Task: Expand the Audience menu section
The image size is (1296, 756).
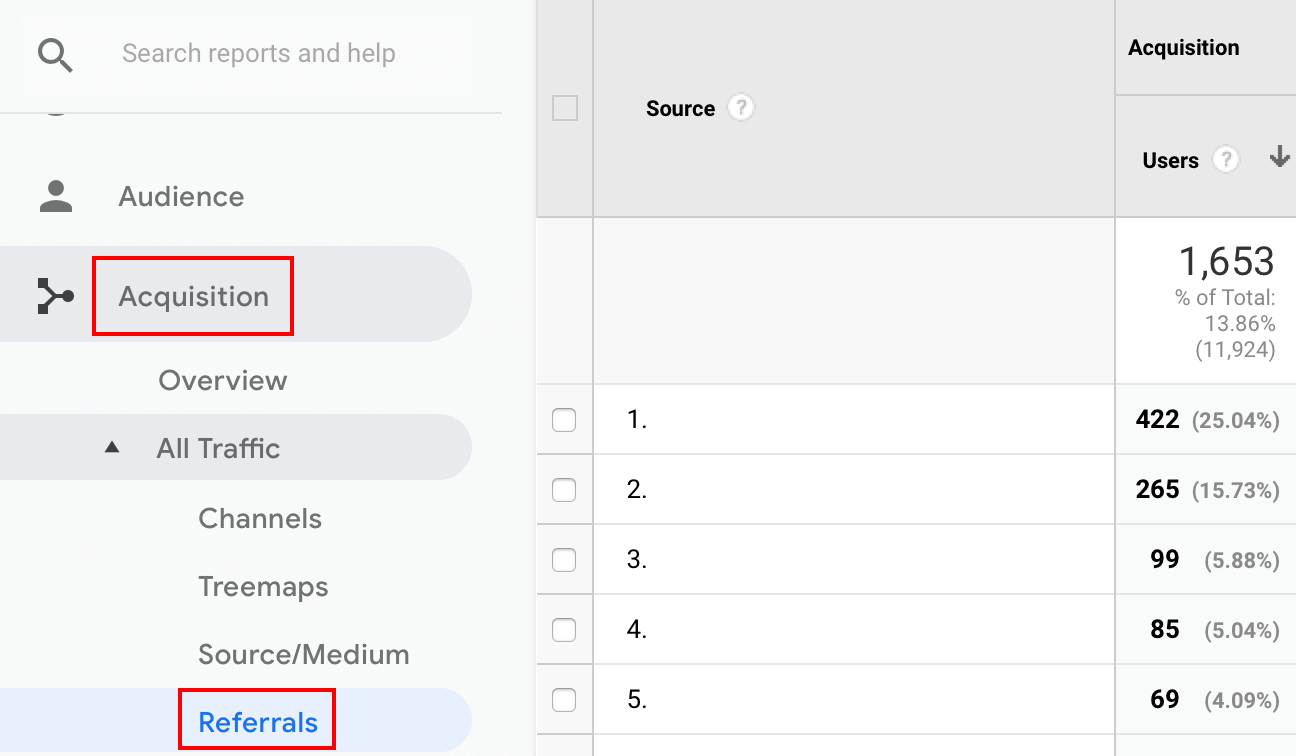Action: point(181,197)
